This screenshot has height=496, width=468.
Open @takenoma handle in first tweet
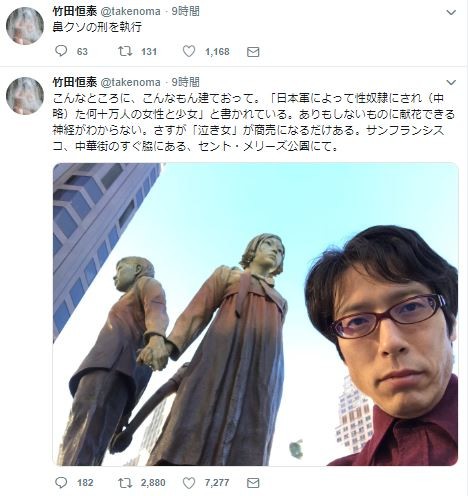pos(130,12)
